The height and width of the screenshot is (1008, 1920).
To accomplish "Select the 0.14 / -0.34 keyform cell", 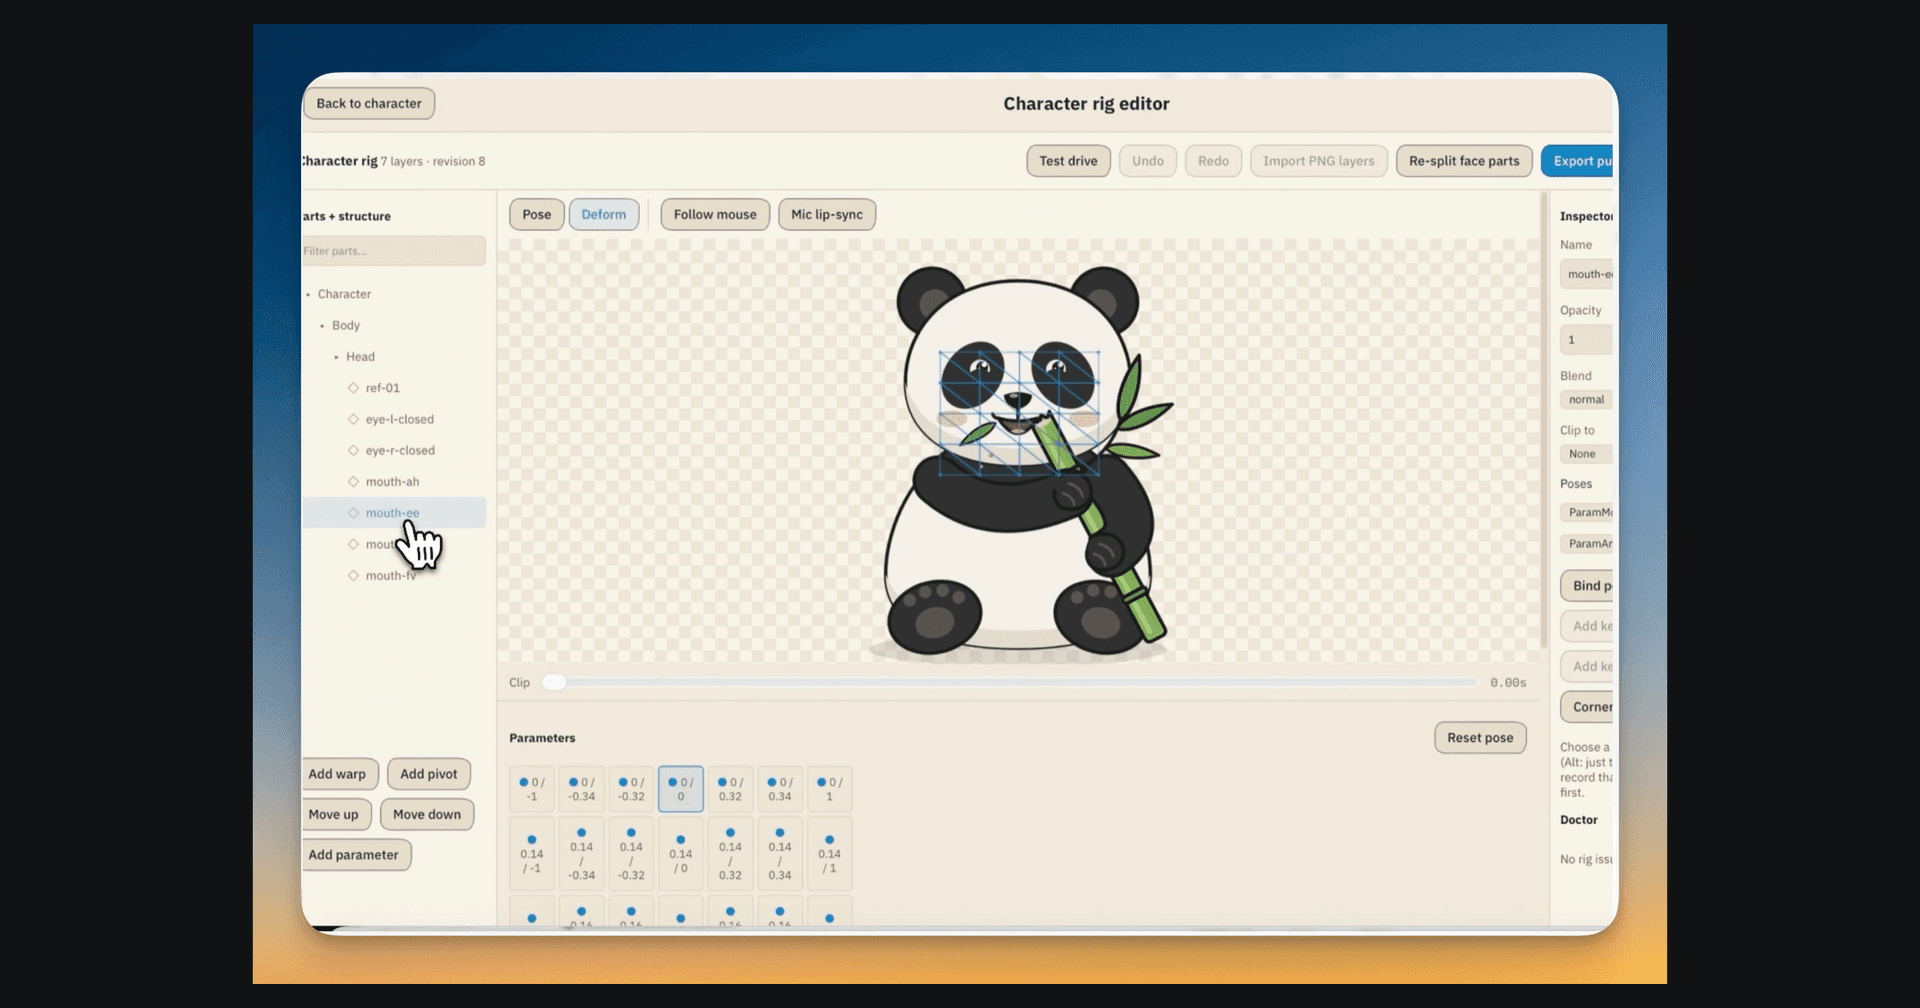I will click(581, 854).
